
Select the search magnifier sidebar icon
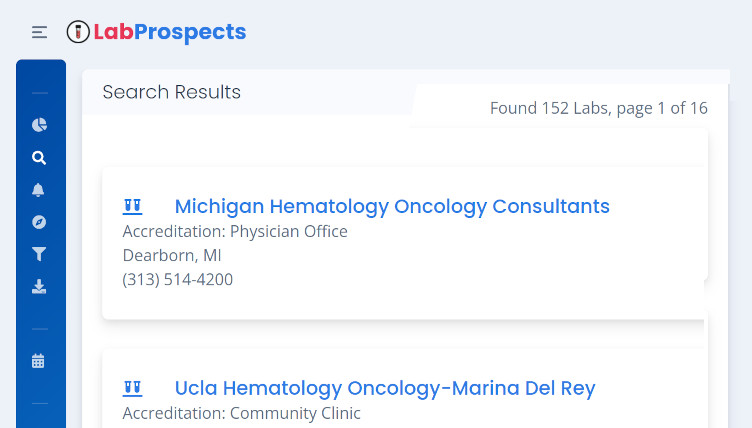point(39,158)
